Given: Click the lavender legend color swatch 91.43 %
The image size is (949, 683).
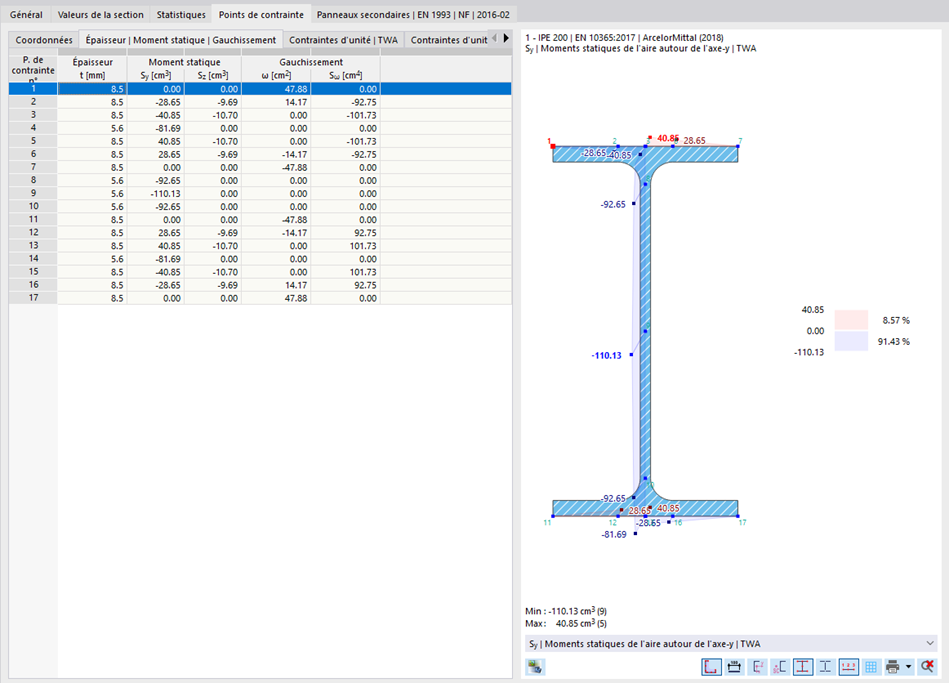Looking at the screenshot, I should (x=851, y=341).
